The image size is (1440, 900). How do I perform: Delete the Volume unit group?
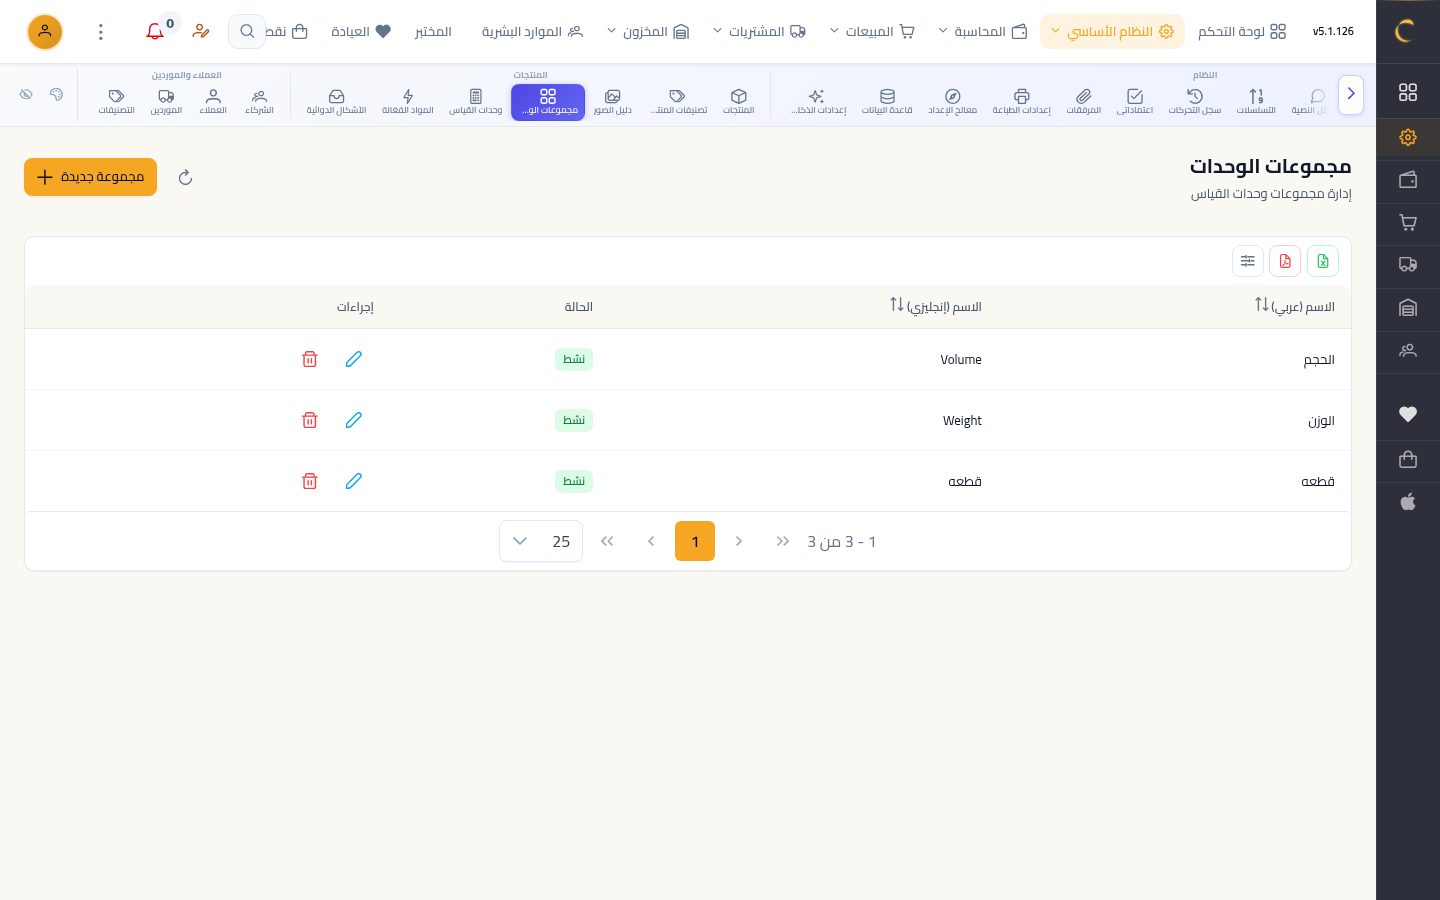click(310, 359)
